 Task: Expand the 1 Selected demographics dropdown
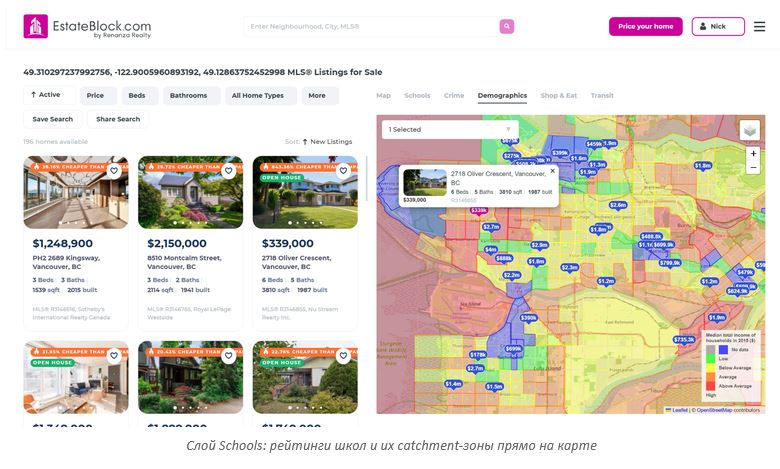[450, 129]
